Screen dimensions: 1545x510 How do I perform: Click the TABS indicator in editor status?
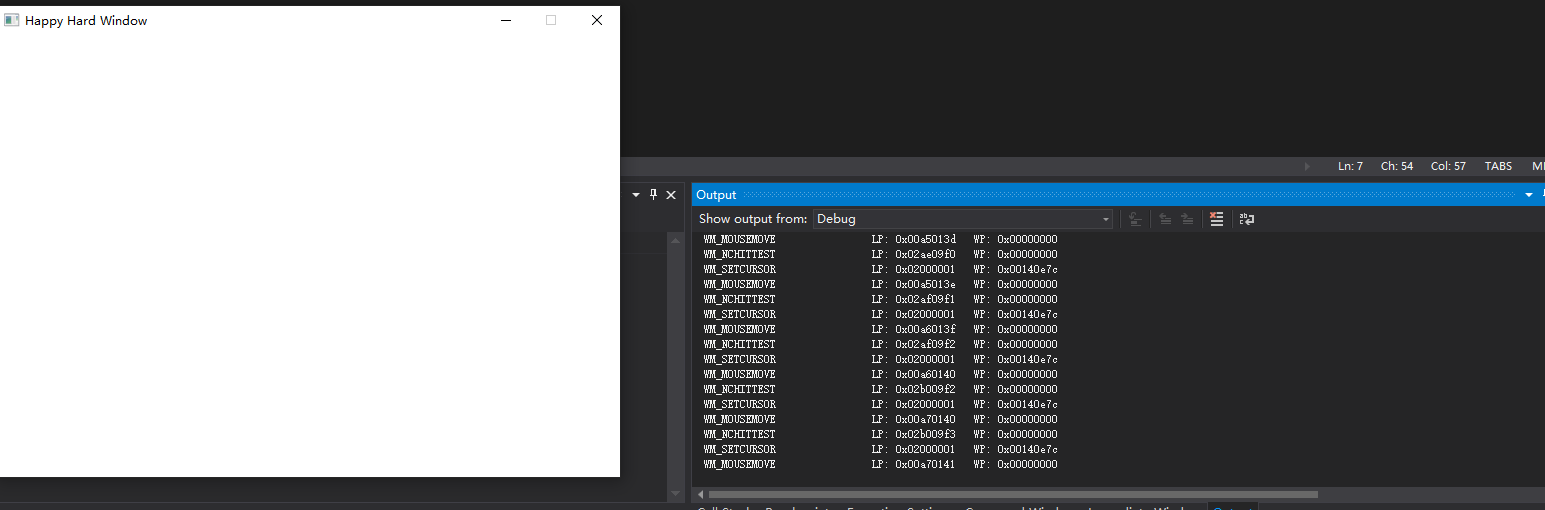pyautogui.click(x=1498, y=166)
